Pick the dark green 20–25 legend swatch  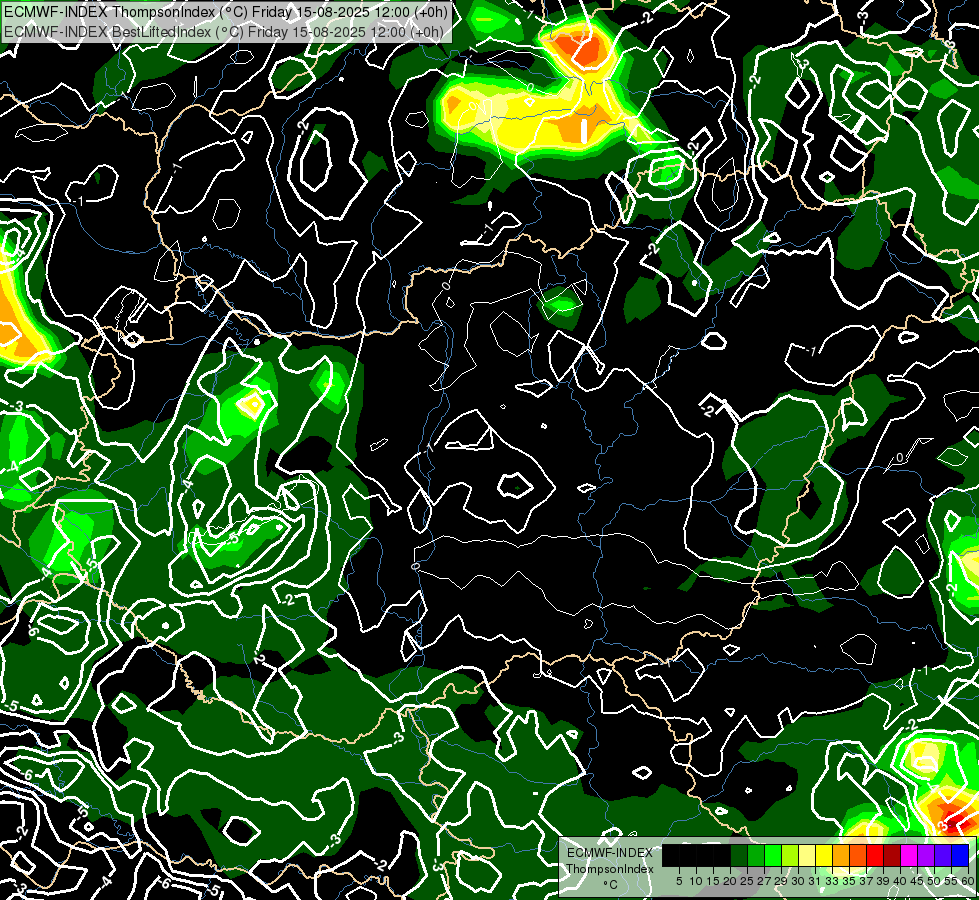click(739, 856)
